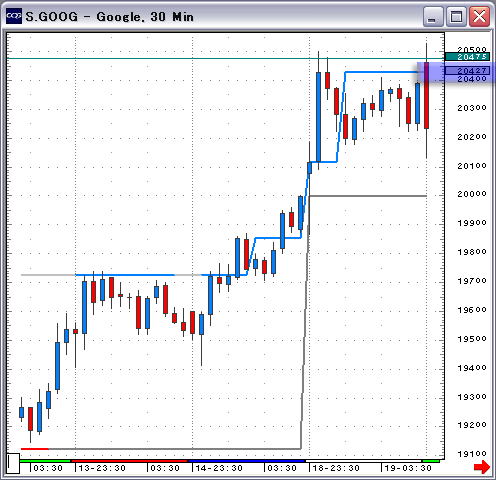Click the 19300 price axis label
This screenshot has width=496, height=480.
point(472,397)
